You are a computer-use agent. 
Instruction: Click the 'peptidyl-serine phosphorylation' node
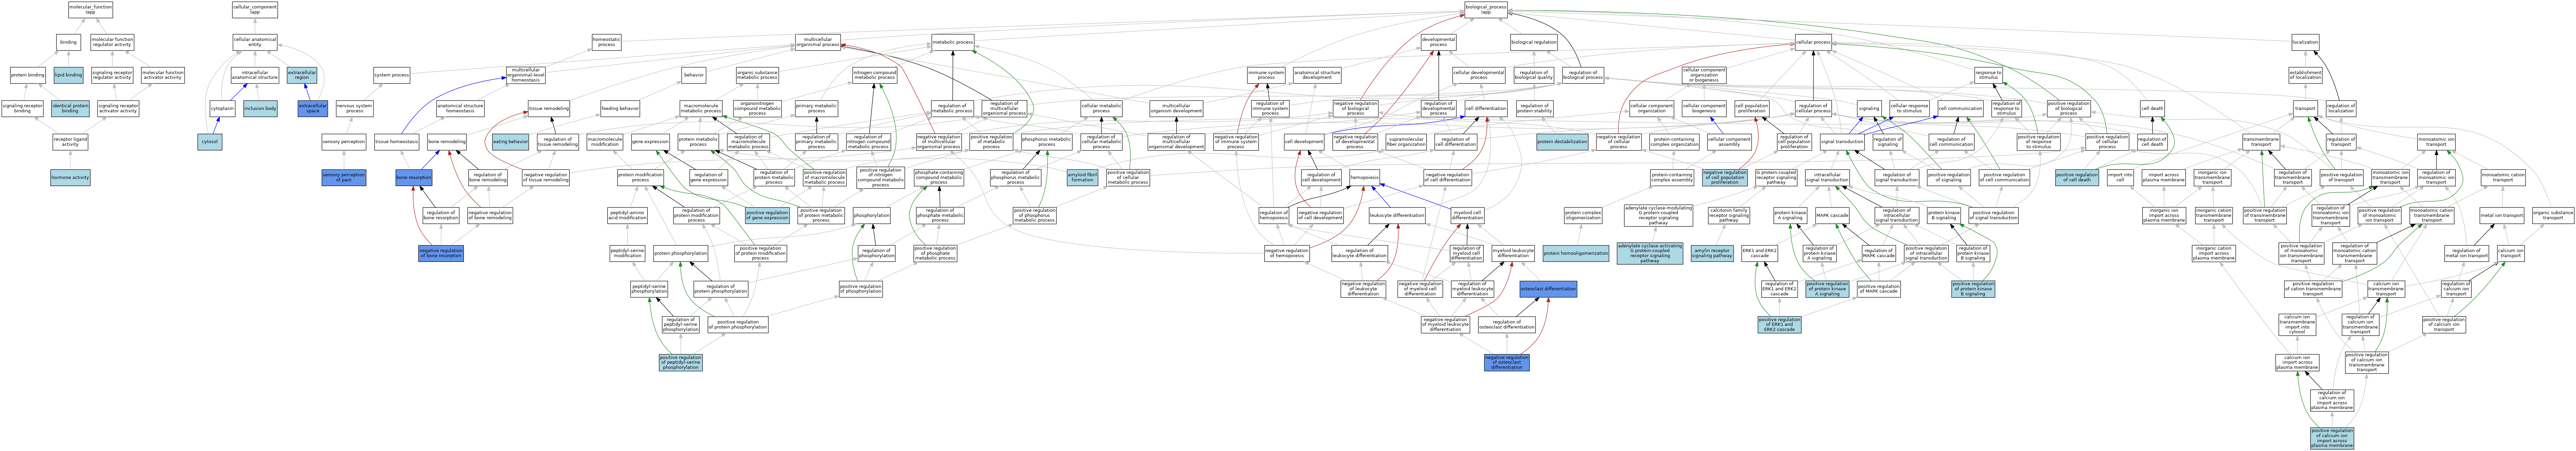coord(649,289)
